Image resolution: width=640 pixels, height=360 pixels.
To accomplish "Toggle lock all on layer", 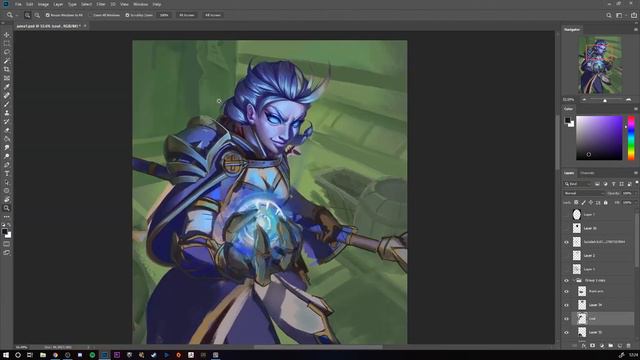I will coord(606,202).
